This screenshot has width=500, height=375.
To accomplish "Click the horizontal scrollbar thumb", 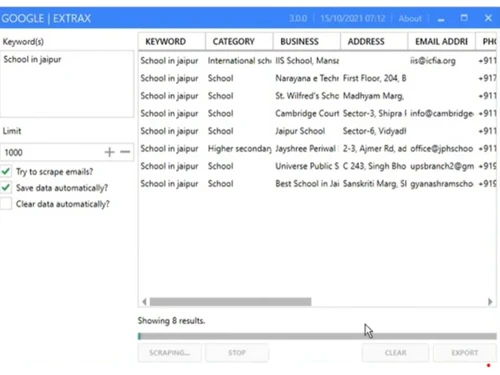I will (x=230, y=302).
